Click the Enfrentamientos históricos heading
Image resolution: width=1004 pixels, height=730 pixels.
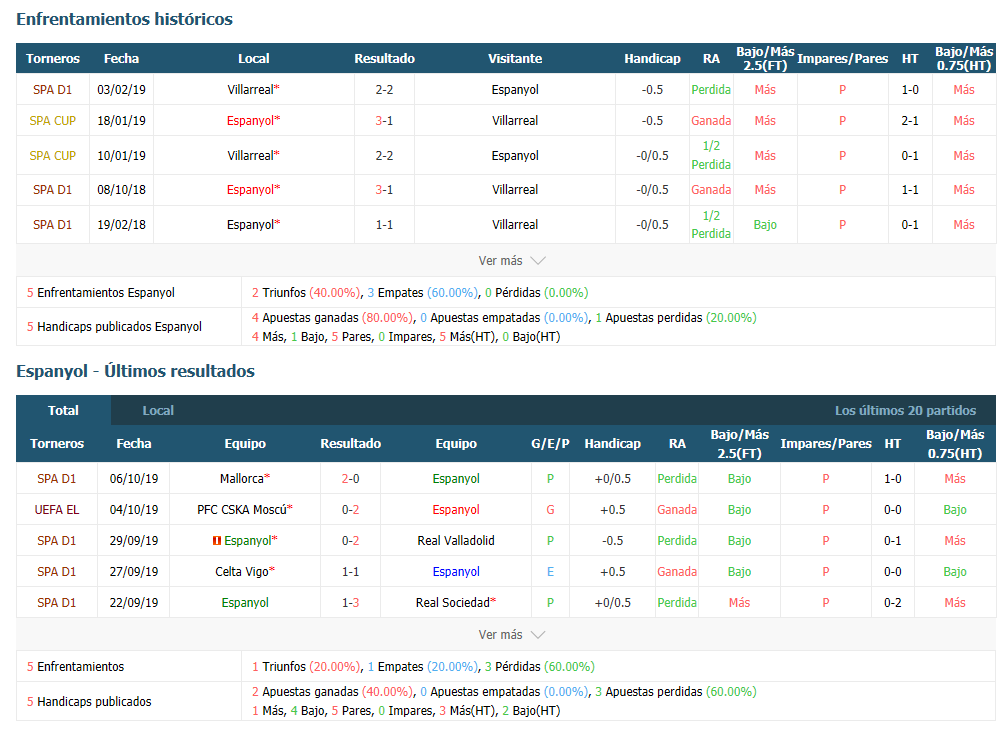tap(124, 19)
